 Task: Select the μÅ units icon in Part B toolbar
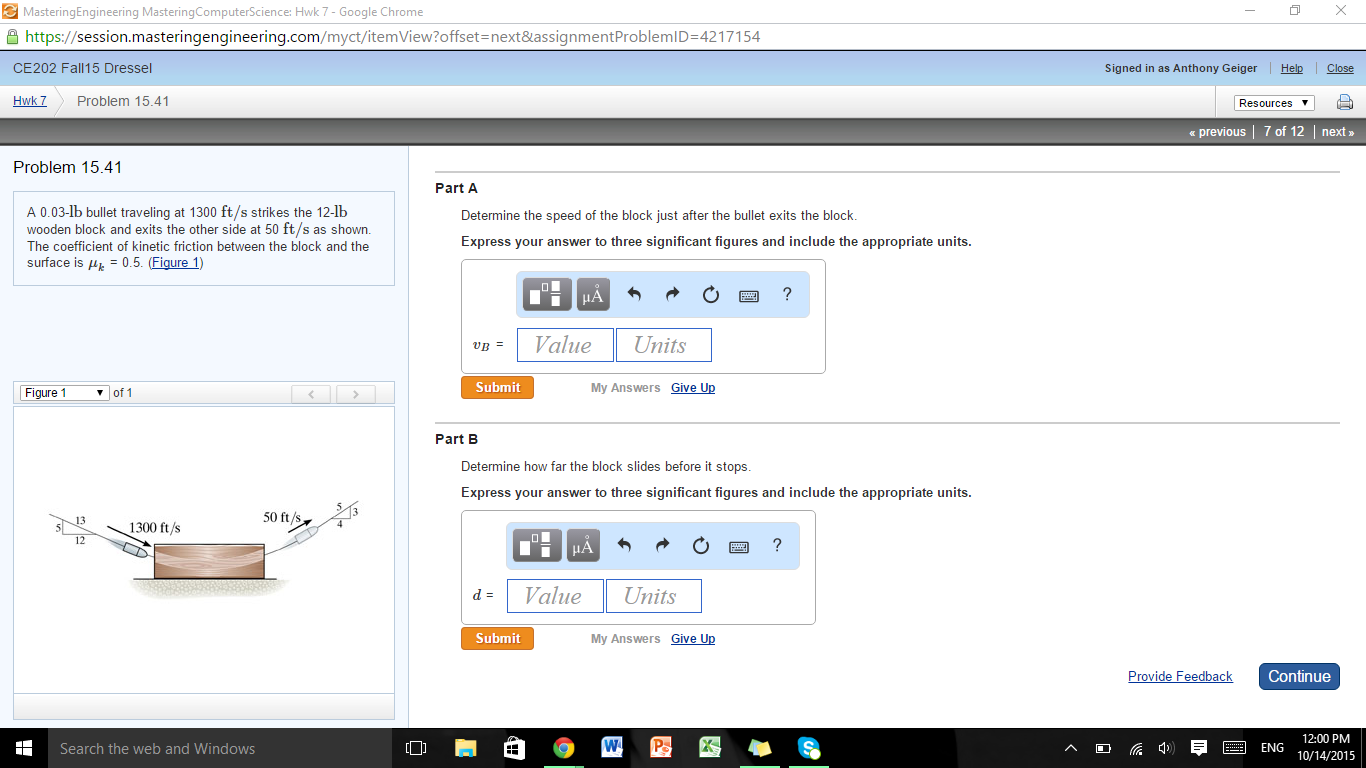click(583, 545)
